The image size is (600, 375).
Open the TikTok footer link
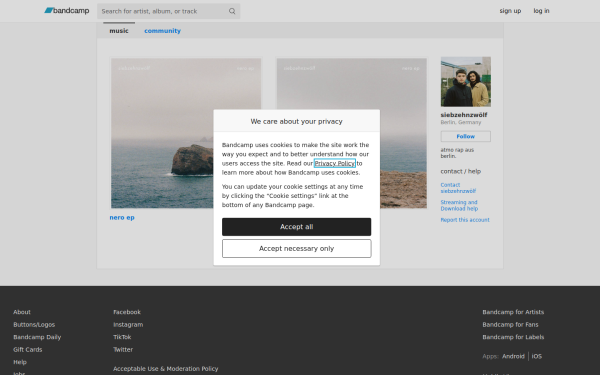pos(122,337)
